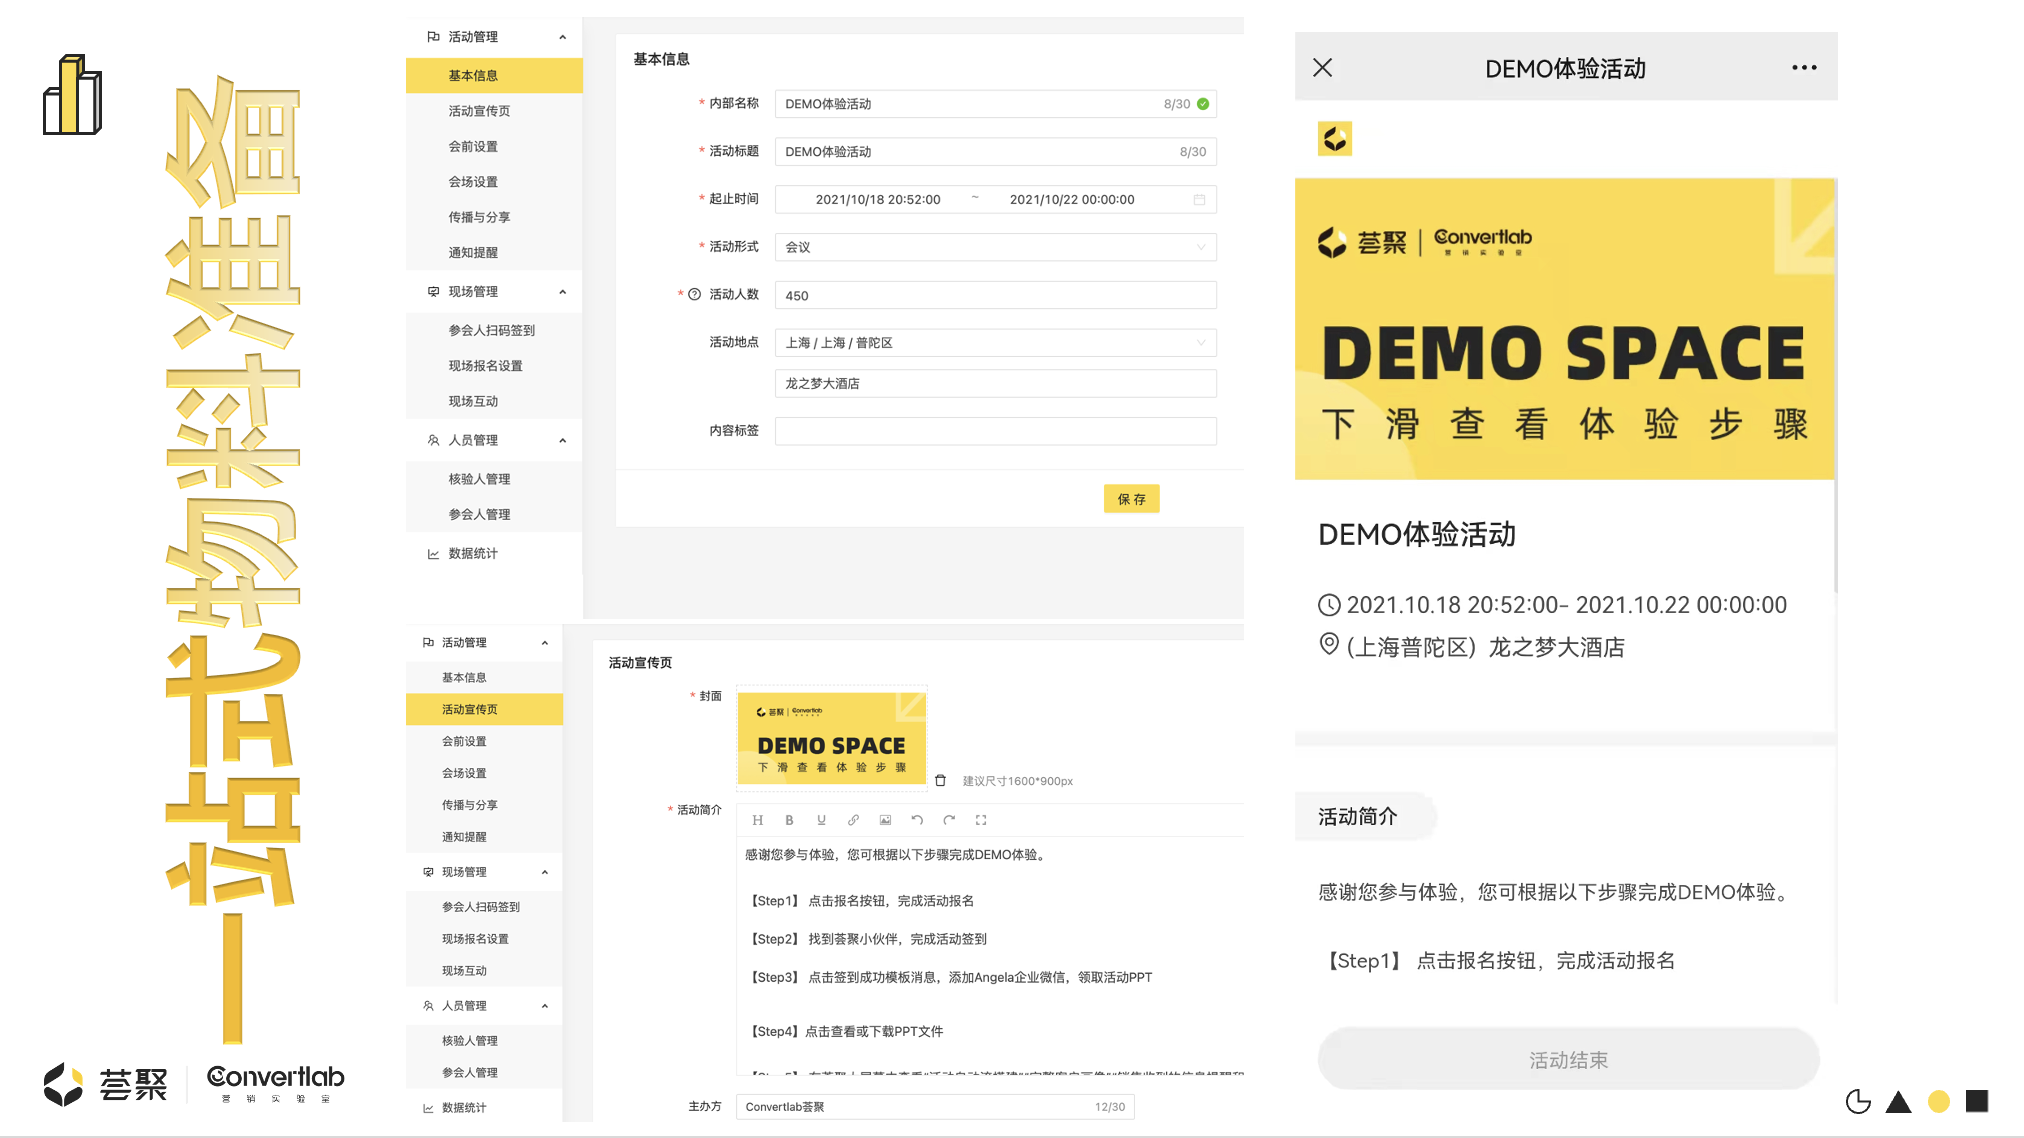The height and width of the screenshot is (1138, 2024).
Task: Open 传播与分享 in 基本信息 panel sidebar
Action: click(x=479, y=217)
